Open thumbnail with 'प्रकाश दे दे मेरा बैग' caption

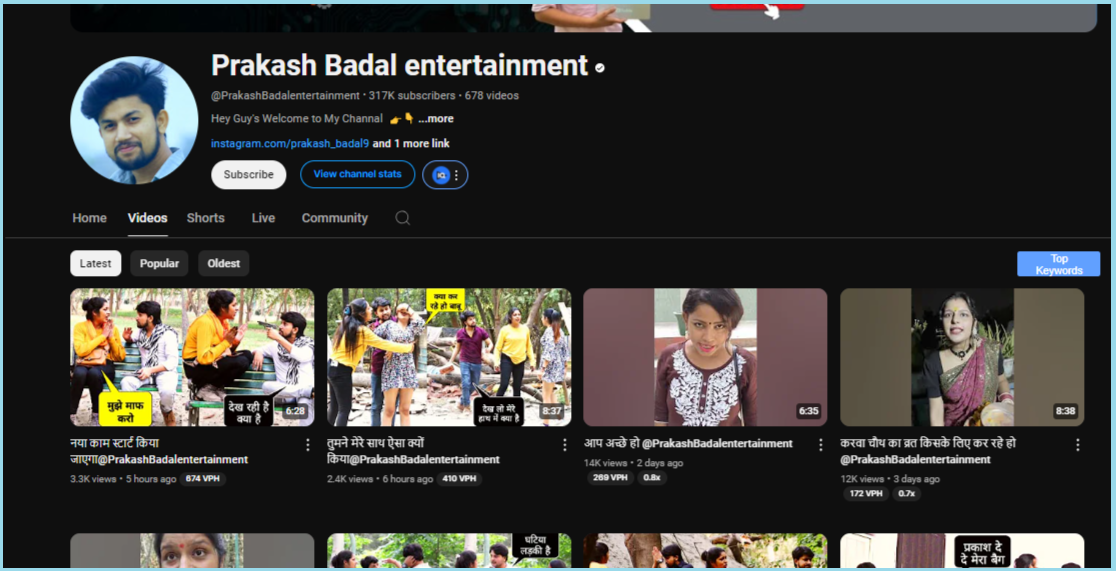[x=962, y=550]
